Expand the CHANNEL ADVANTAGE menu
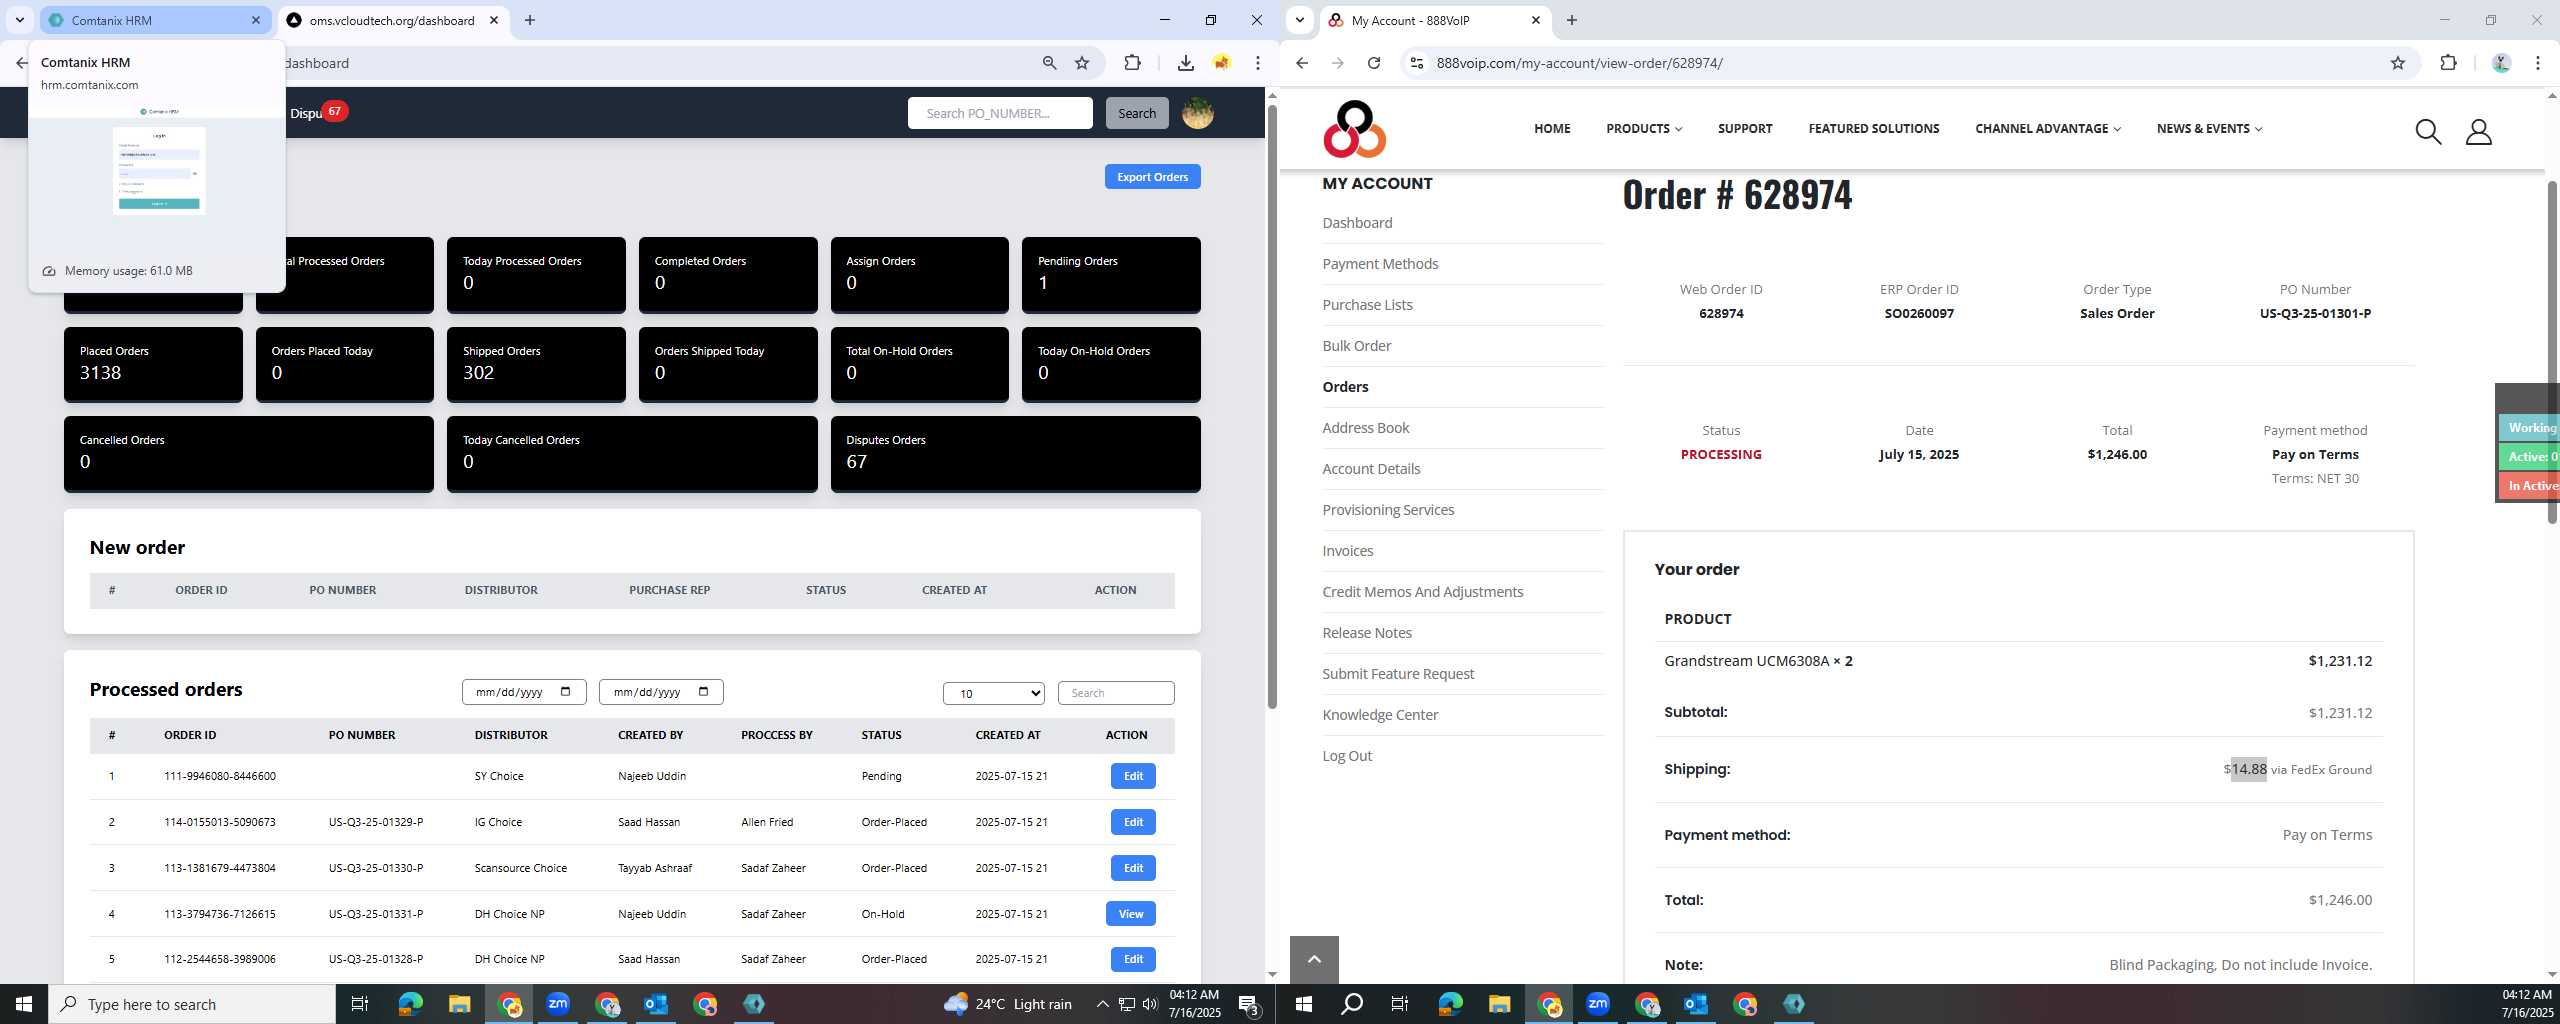The image size is (2560, 1024). coord(2047,128)
